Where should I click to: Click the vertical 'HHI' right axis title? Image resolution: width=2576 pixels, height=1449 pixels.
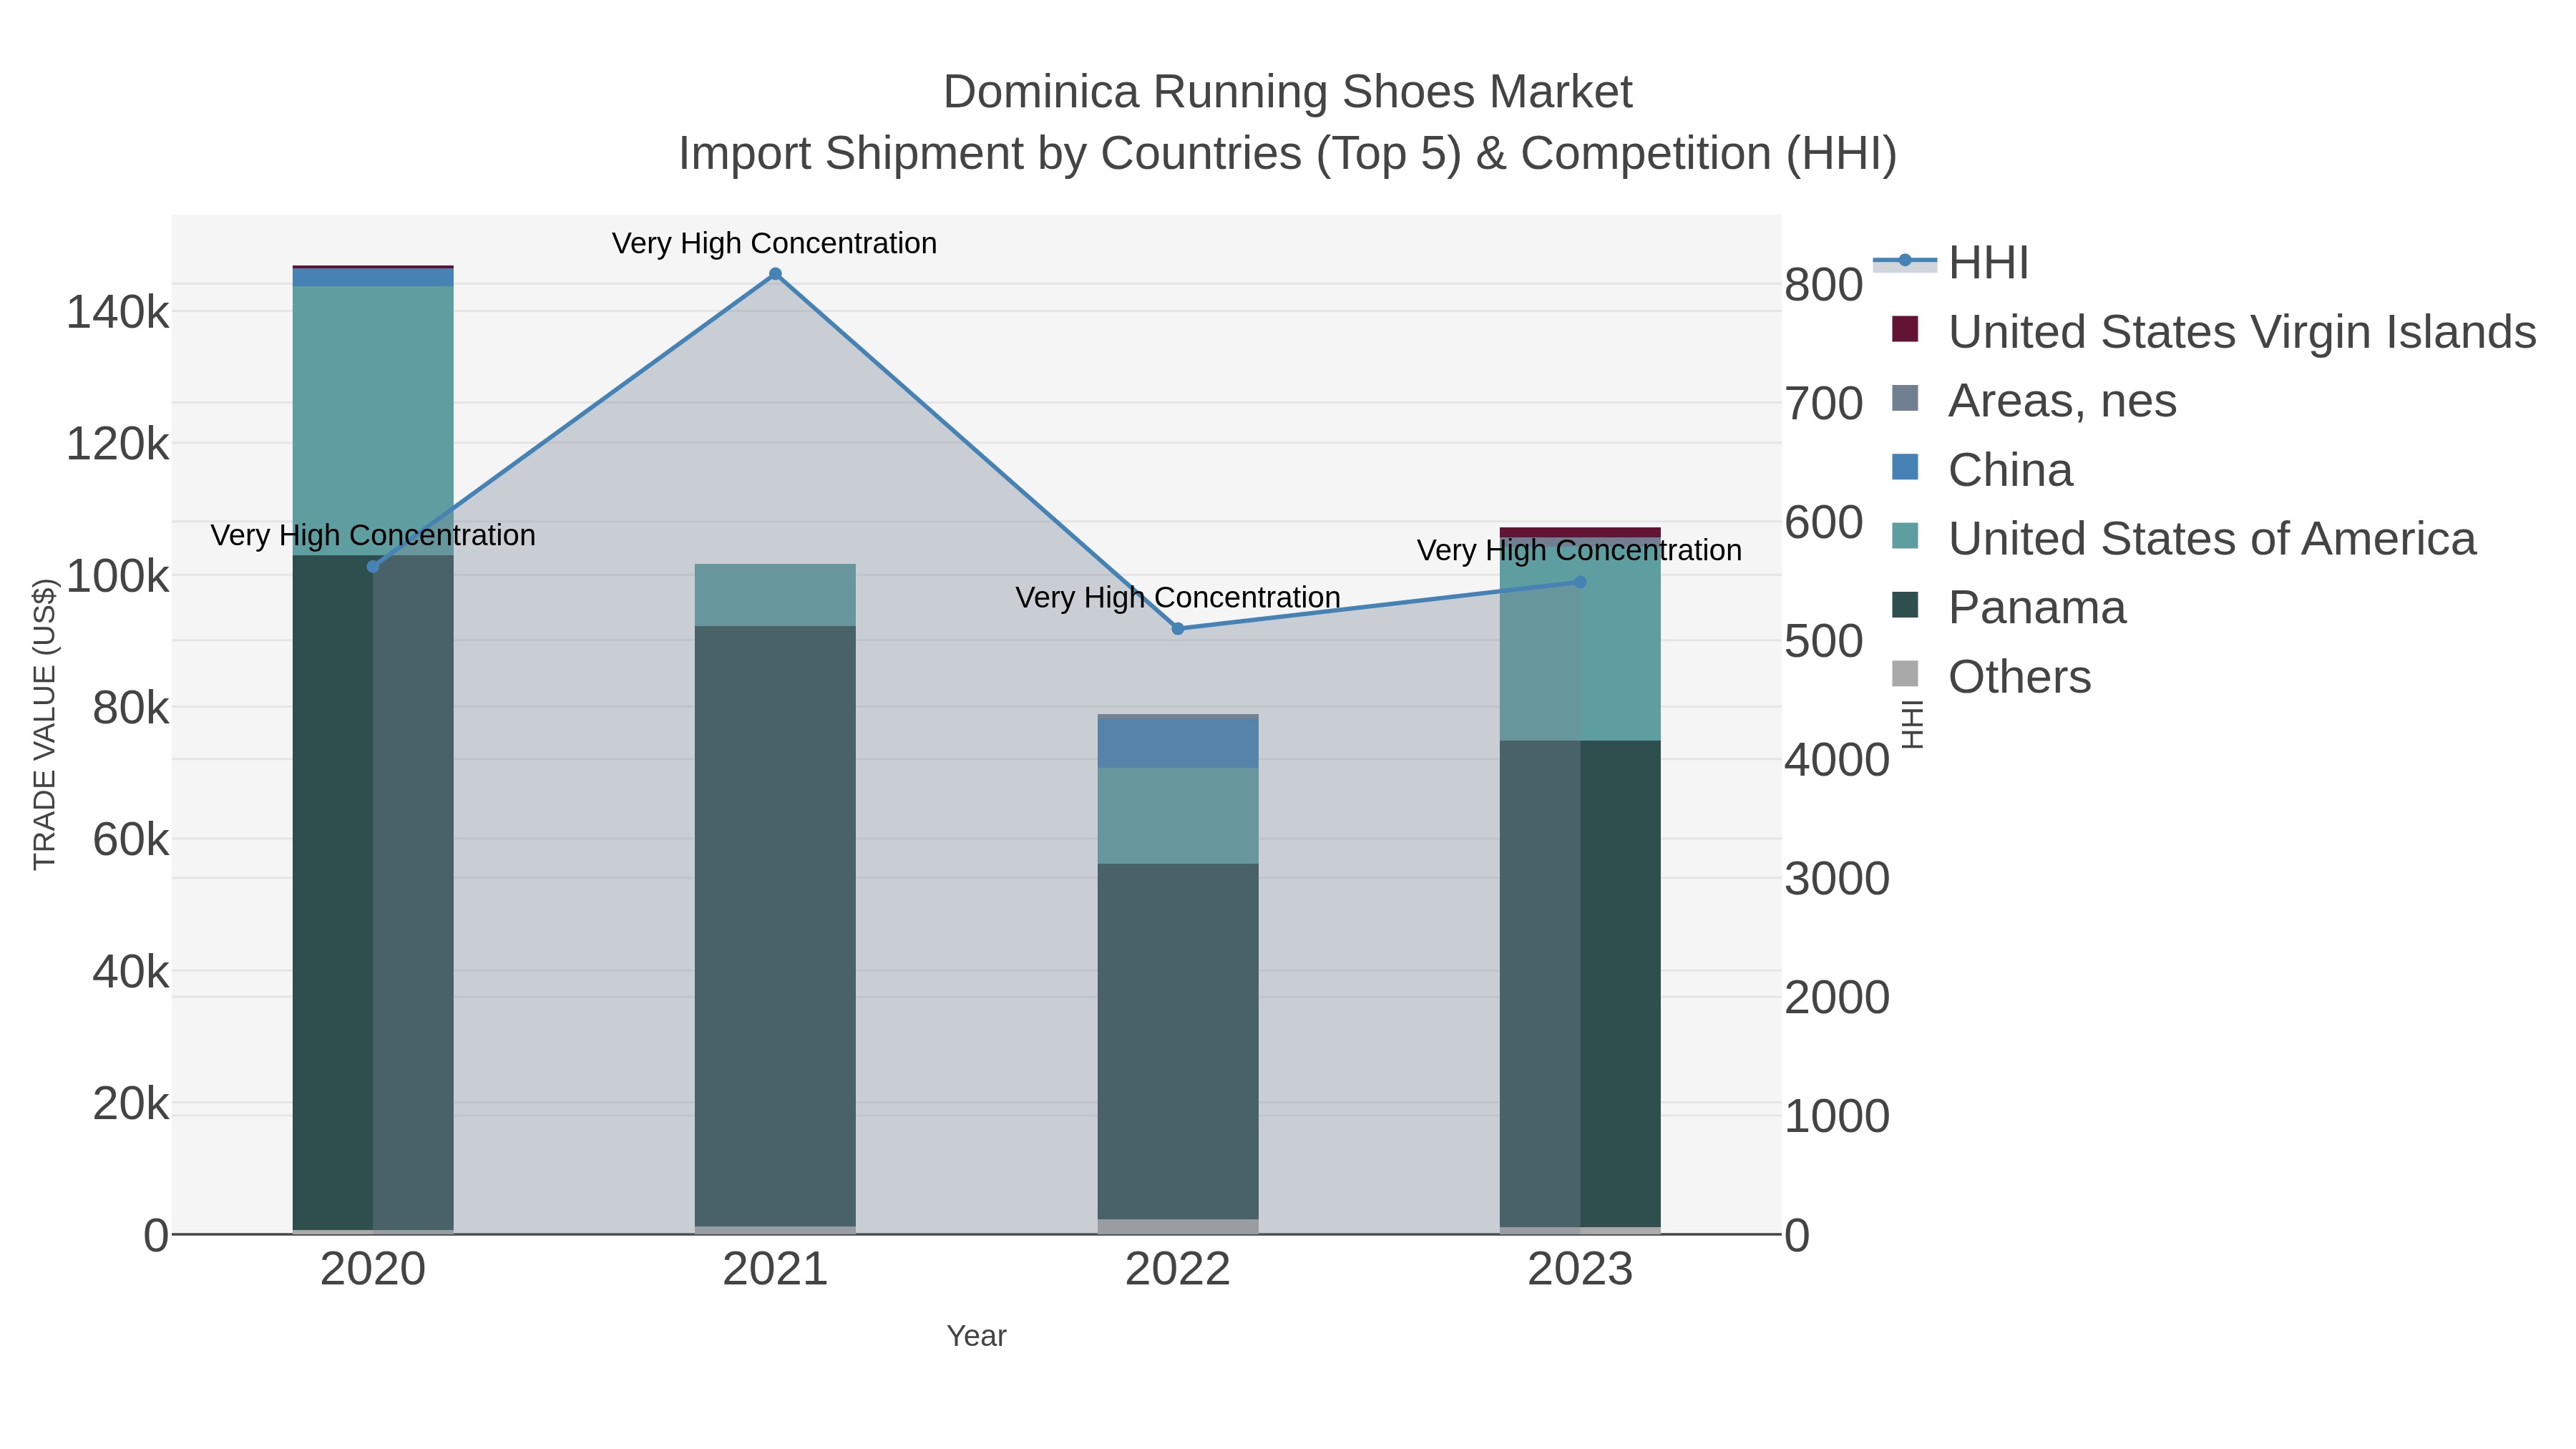tap(1912, 725)
